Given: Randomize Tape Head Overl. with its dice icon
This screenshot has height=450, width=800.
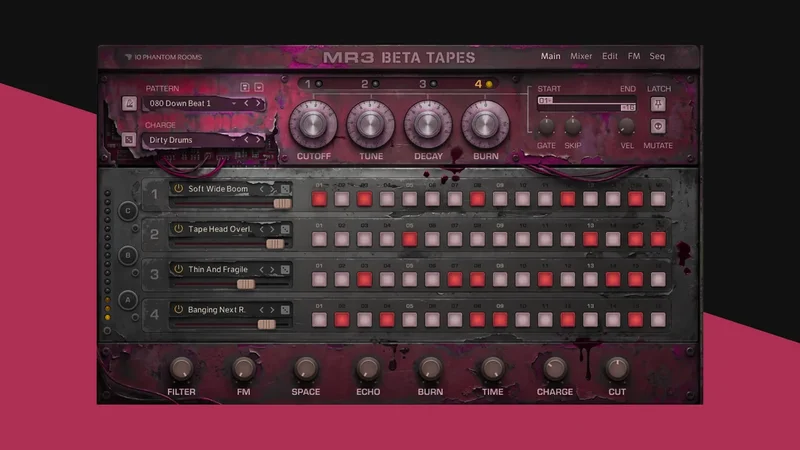Looking at the screenshot, I should pos(285,230).
